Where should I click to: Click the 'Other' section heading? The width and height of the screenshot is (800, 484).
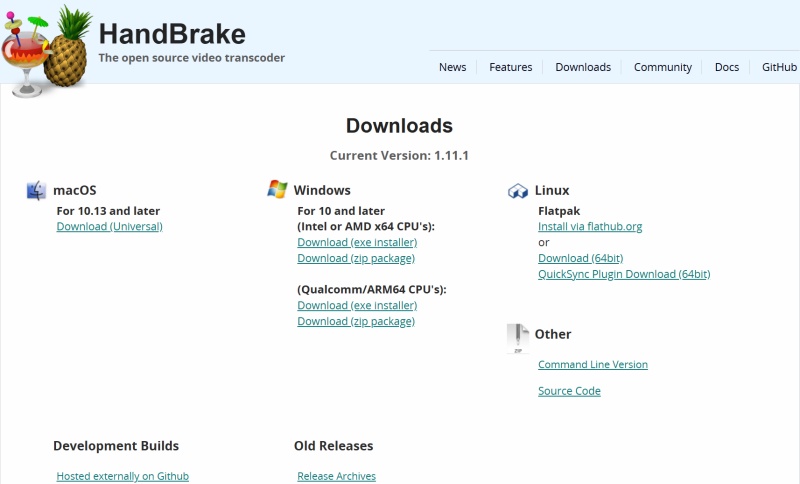tap(553, 334)
